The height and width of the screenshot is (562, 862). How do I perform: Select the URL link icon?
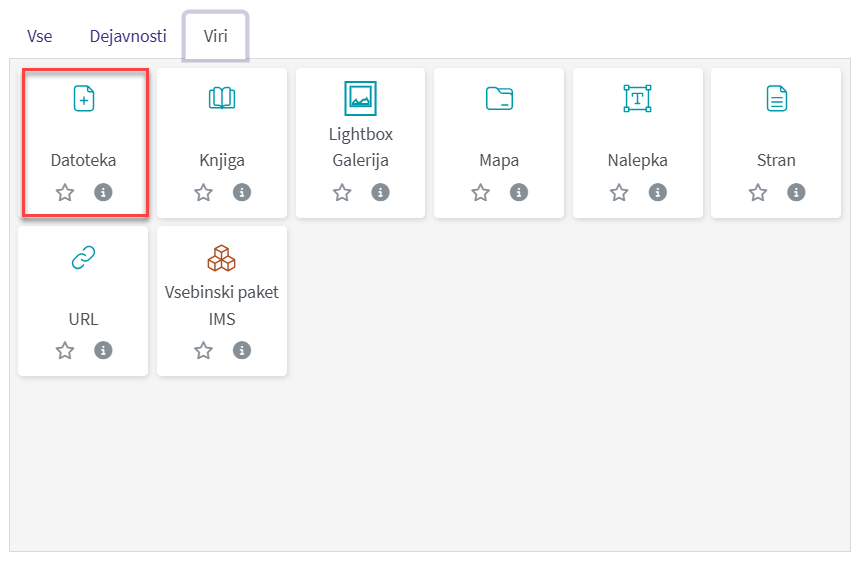click(x=84, y=258)
